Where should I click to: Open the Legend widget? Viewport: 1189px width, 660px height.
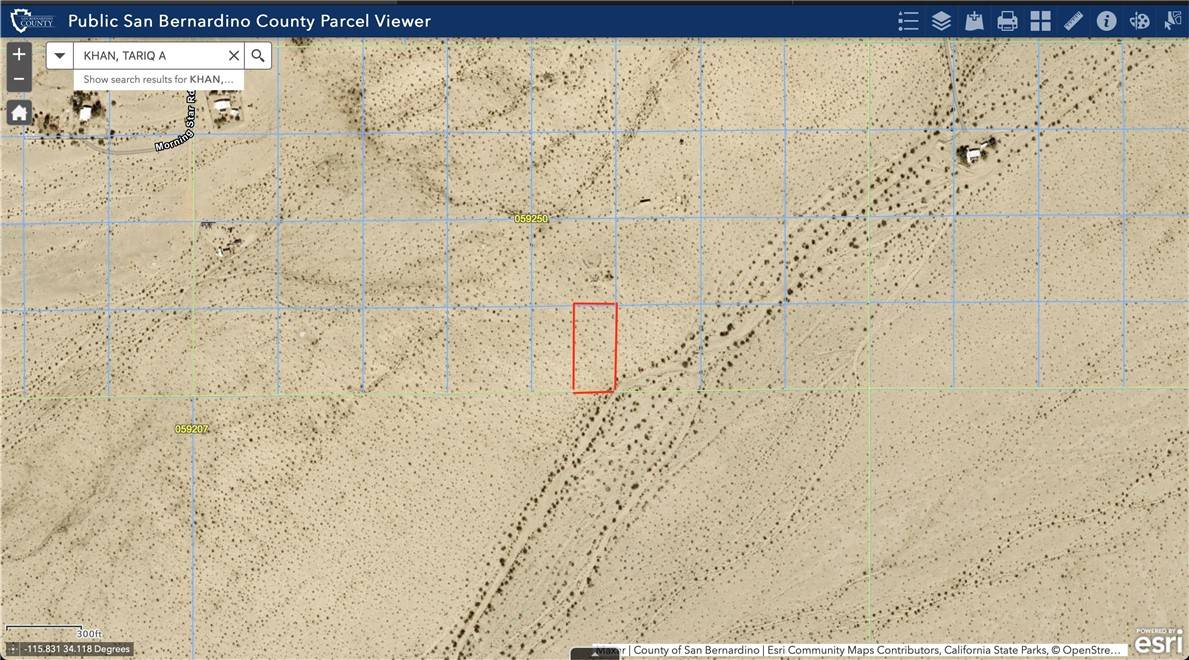[x=908, y=20]
